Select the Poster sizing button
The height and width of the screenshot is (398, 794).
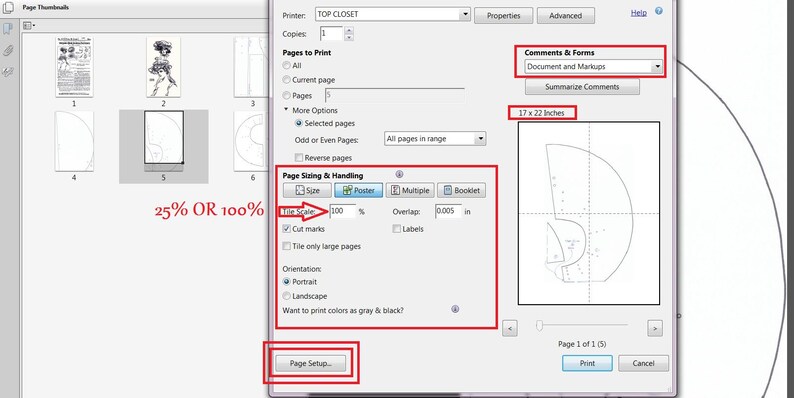pos(359,190)
